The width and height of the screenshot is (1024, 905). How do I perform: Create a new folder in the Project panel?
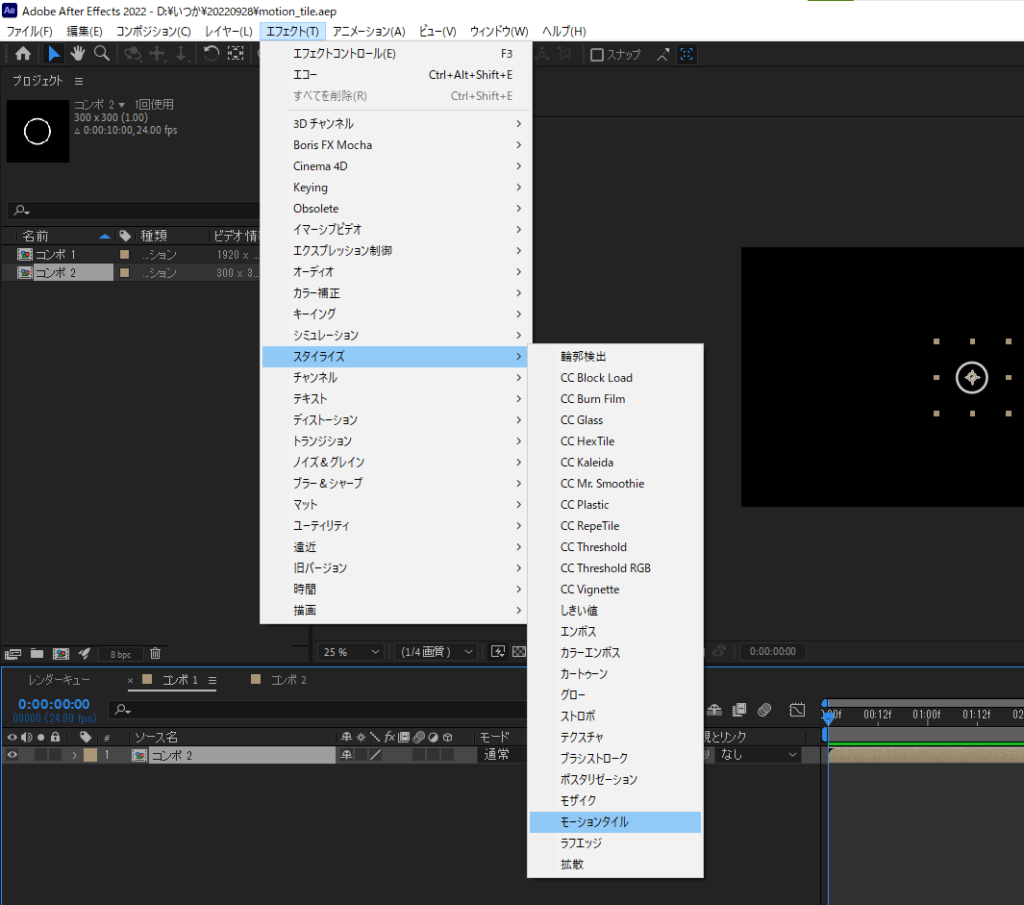click(37, 654)
